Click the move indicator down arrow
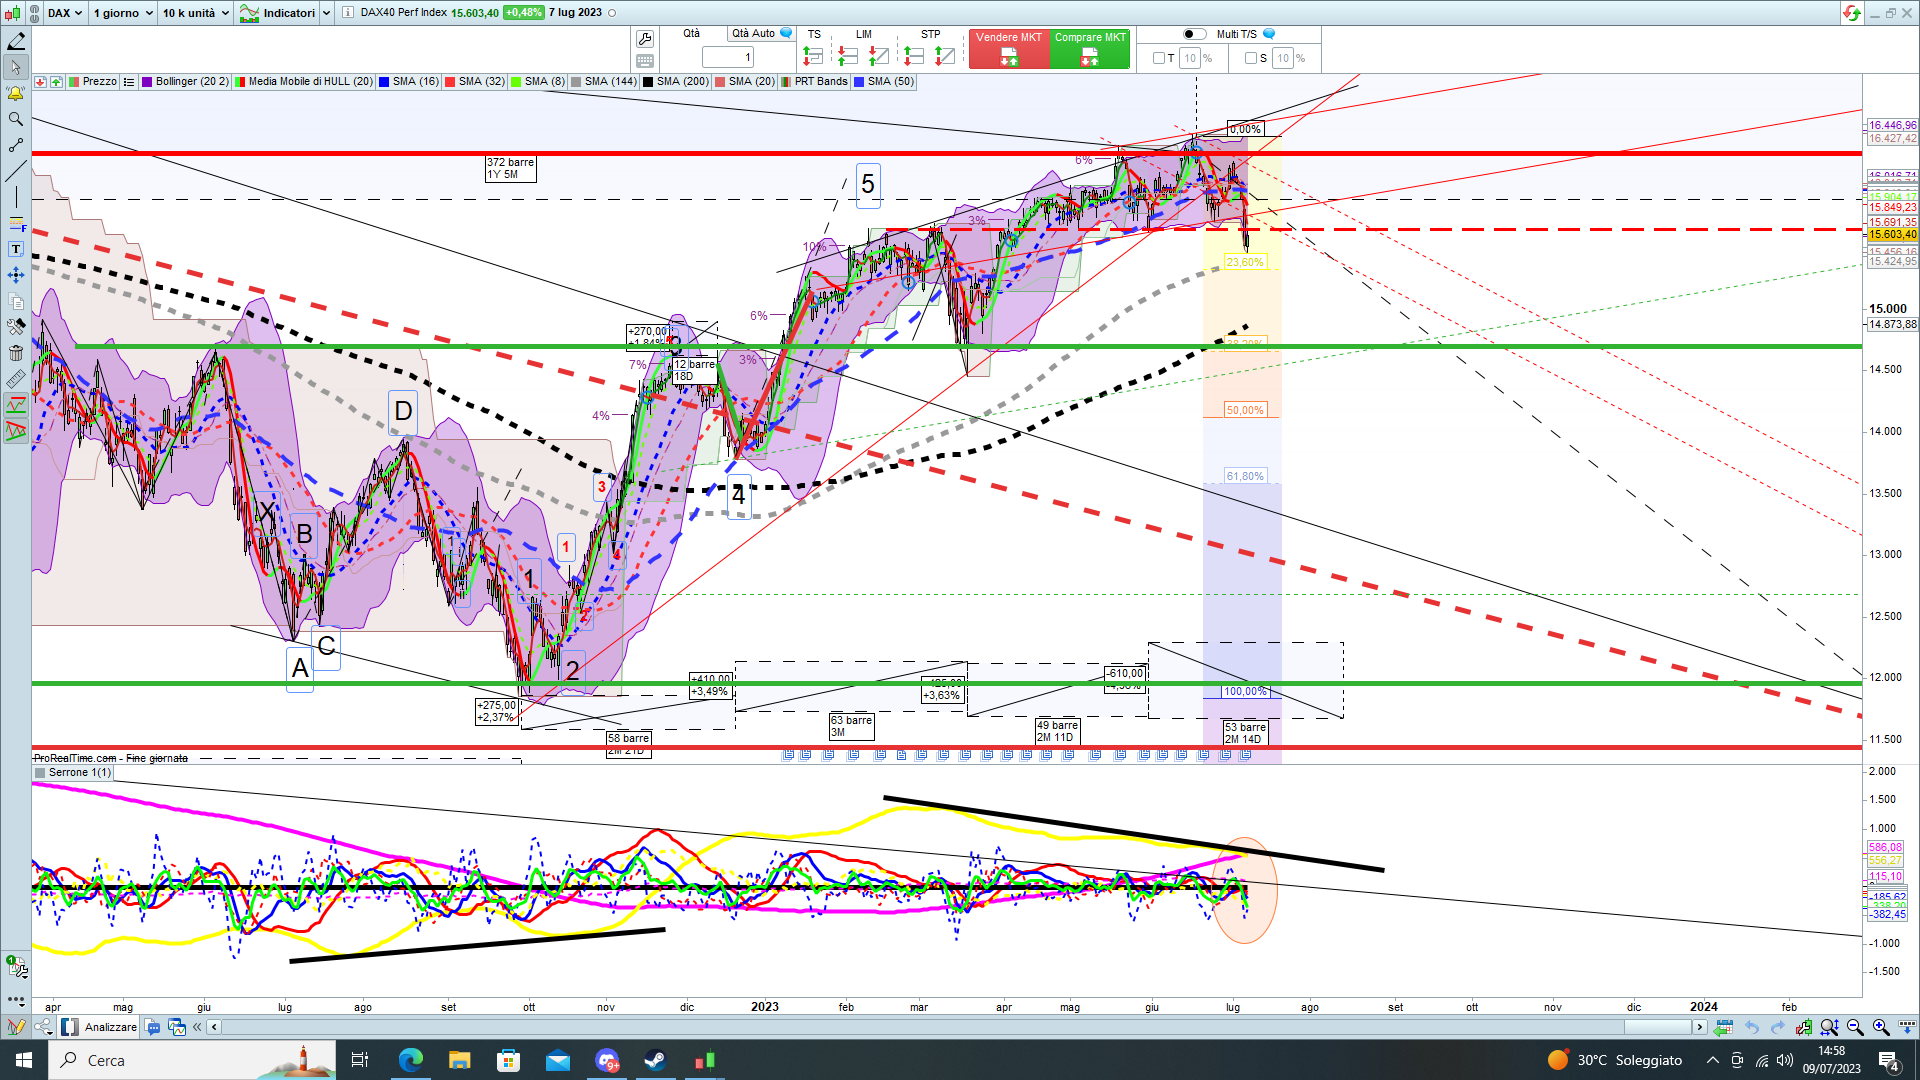The width and height of the screenshot is (1920, 1080). click(x=40, y=82)
